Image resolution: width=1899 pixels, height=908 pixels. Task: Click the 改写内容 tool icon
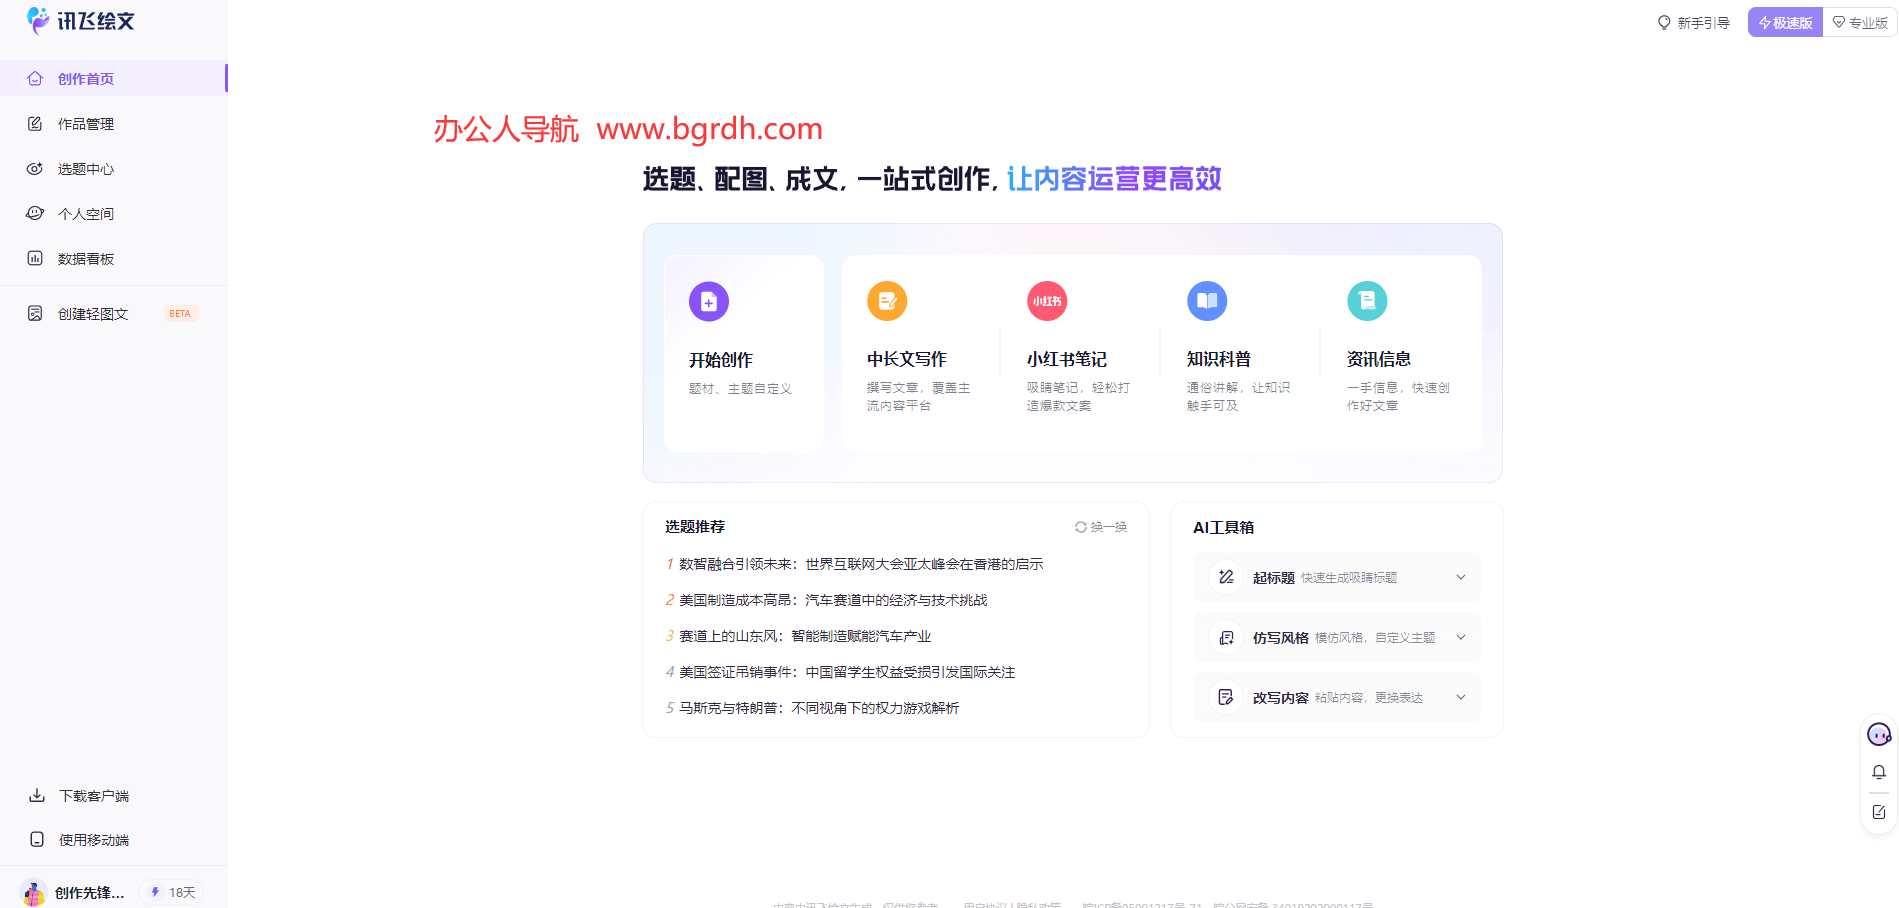(1226, 697)
